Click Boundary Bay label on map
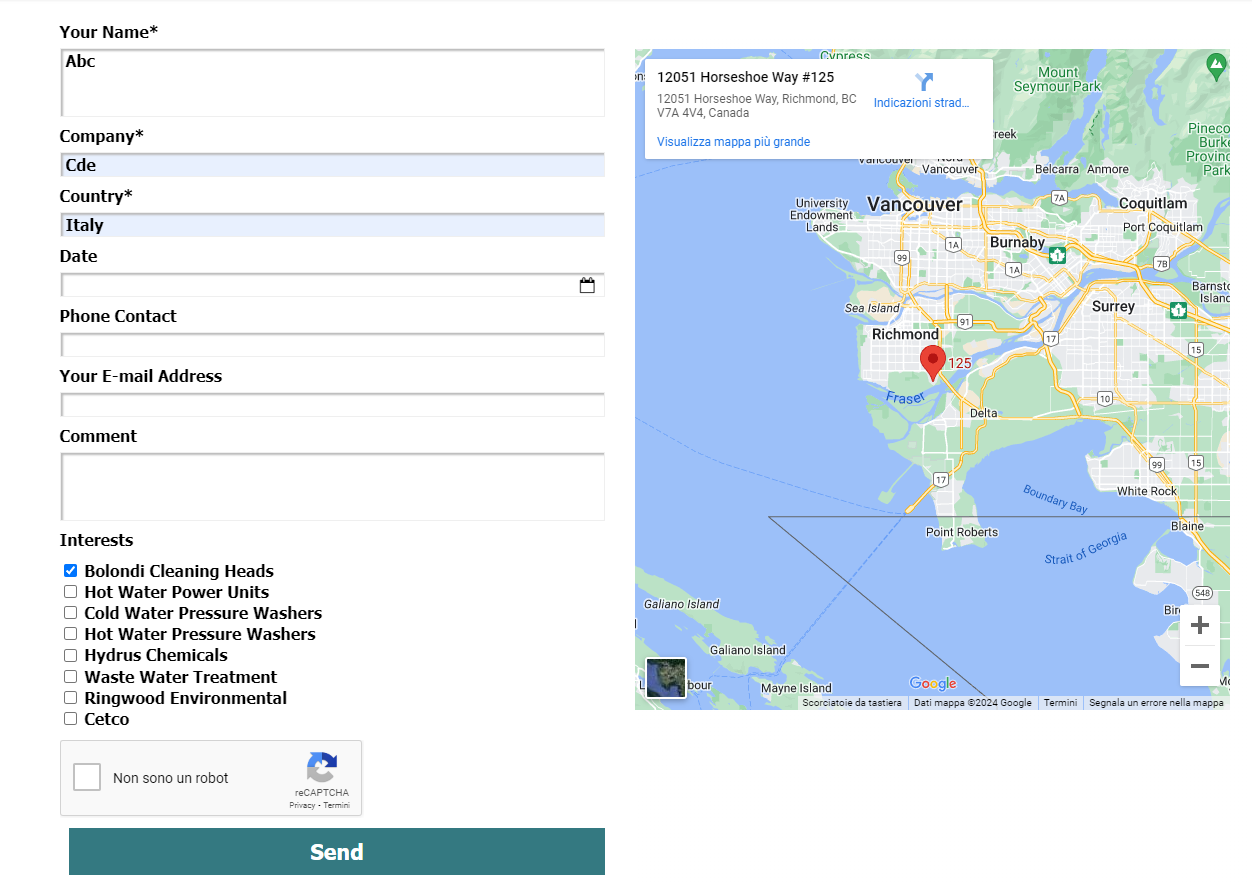Screen dimensions: 1252x884 tap(1055, 499)
